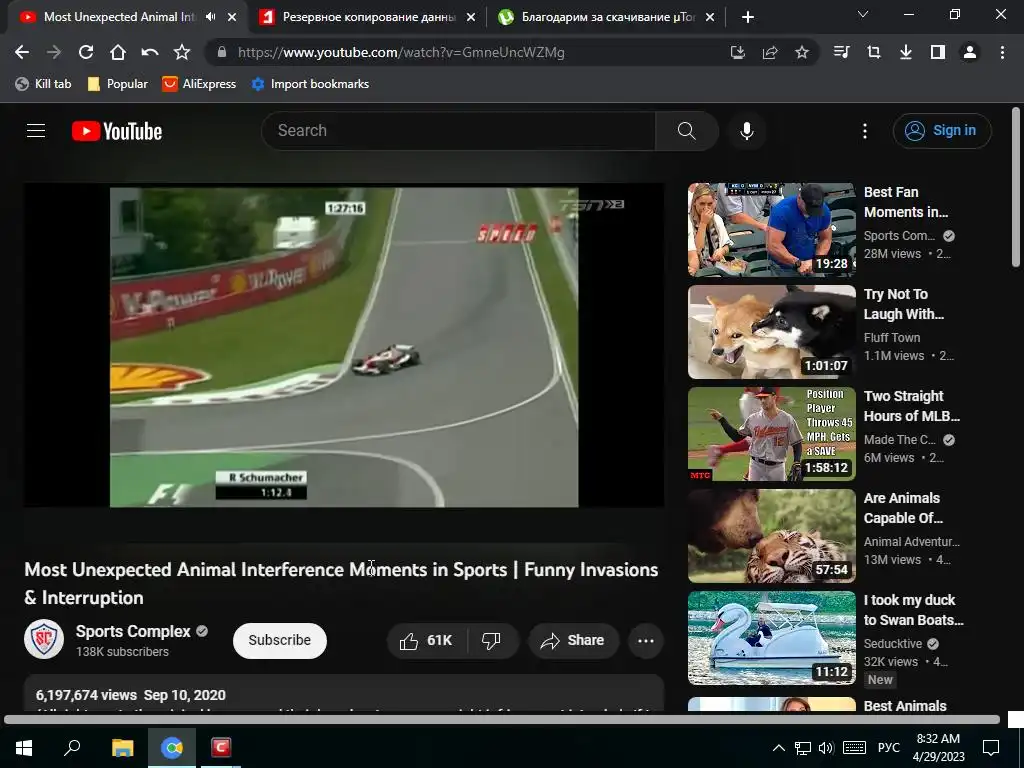1024x768 pixels.
Task: Open the Popular bookmarks folder
Action: (x=118, y=84)
